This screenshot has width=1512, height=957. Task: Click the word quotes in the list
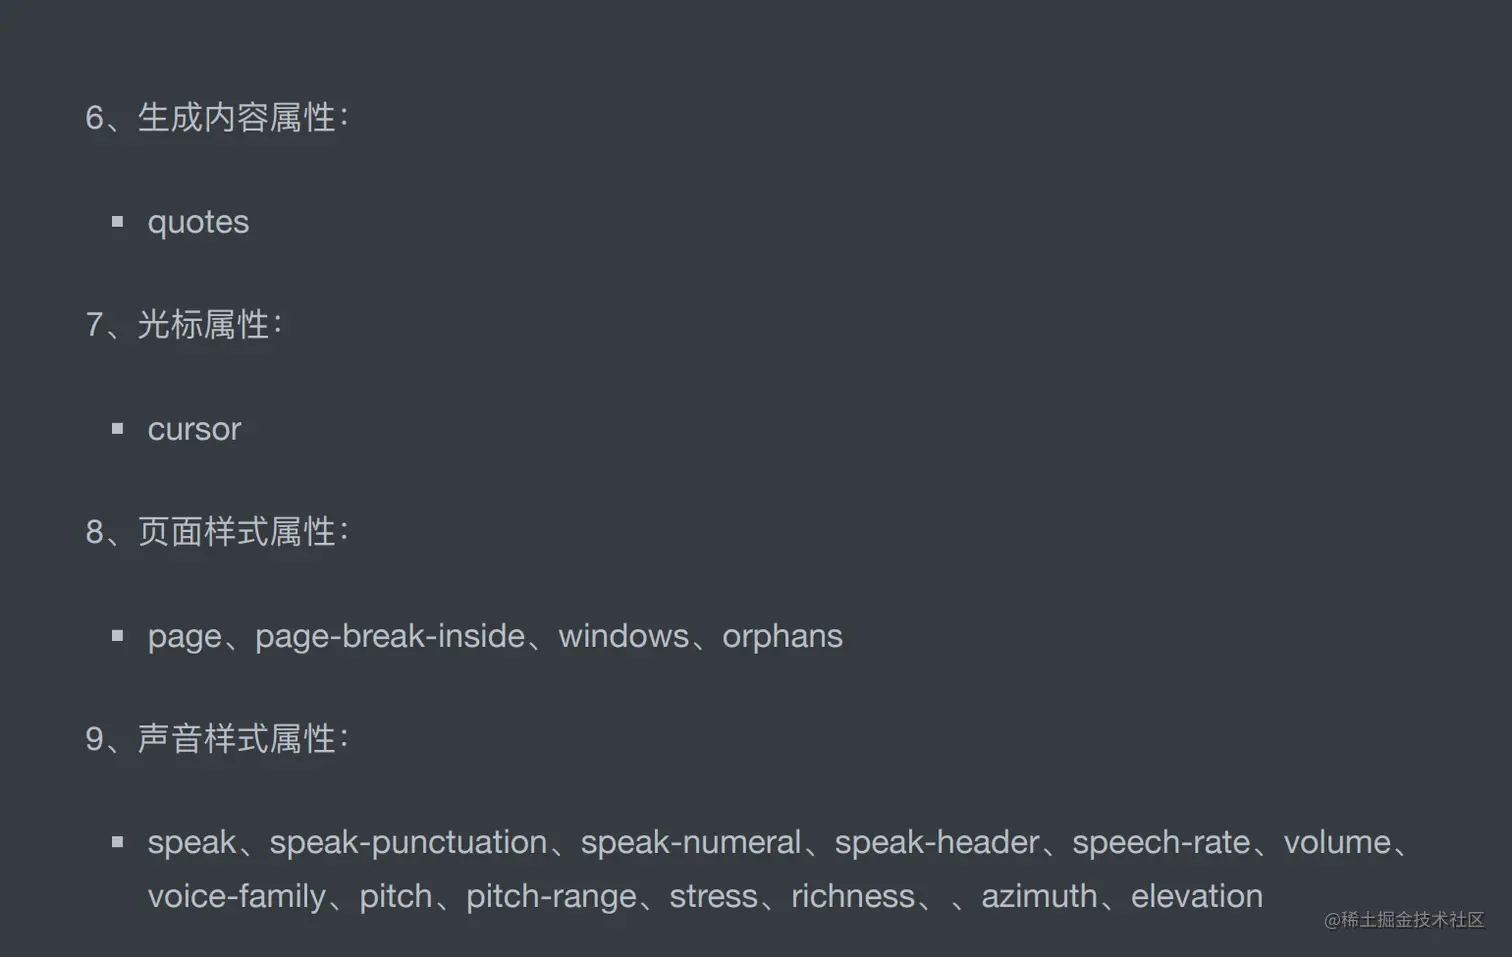pyautogui.click(x=198, y=222)
